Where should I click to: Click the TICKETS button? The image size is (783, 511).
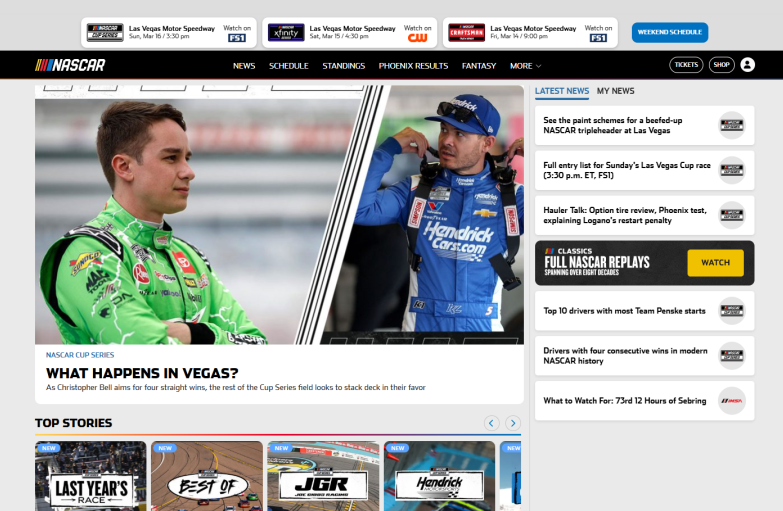pos(686,65)
